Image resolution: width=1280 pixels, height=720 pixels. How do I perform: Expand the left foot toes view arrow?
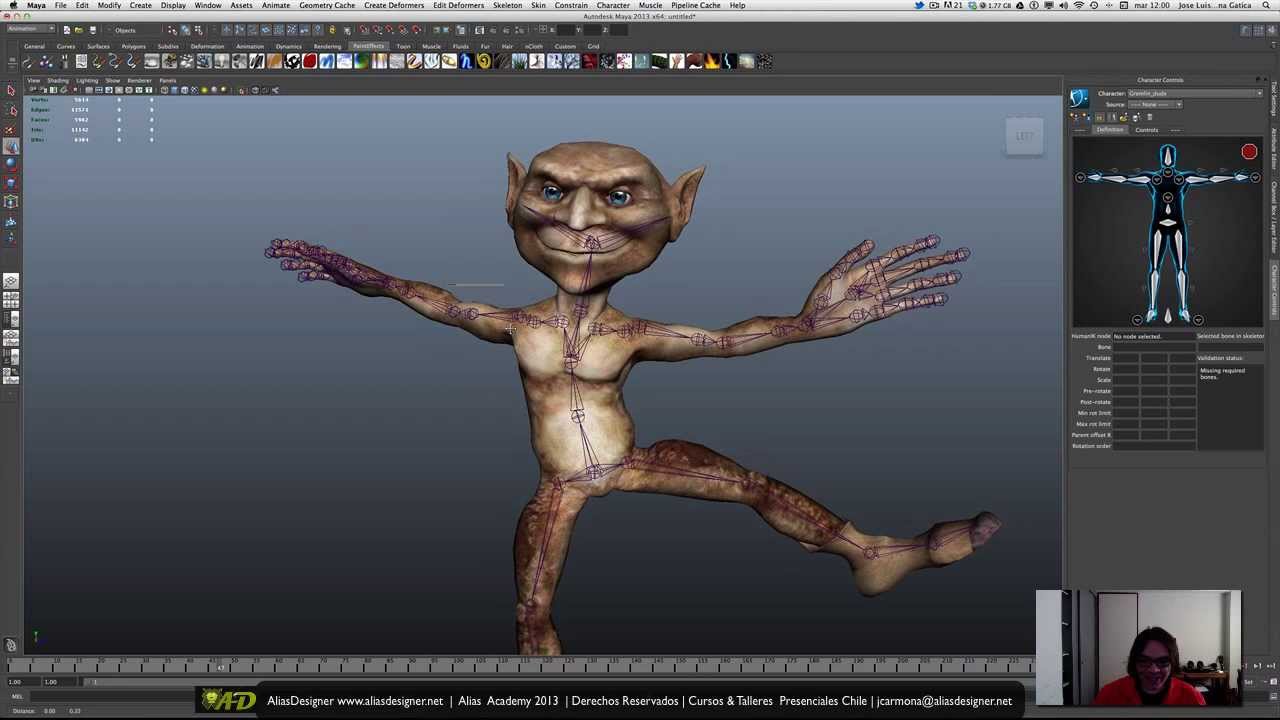click(1198, 320)
